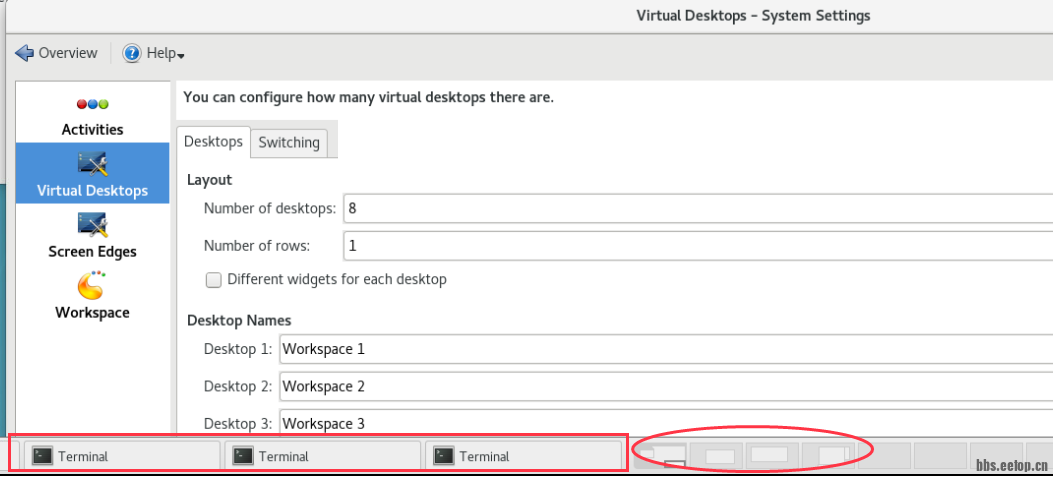The height and width of the screenshot is (477, 1053).
Task: Click the first Terminal taskbar icon
Action: pyautogui.click(x=42, y=456)
